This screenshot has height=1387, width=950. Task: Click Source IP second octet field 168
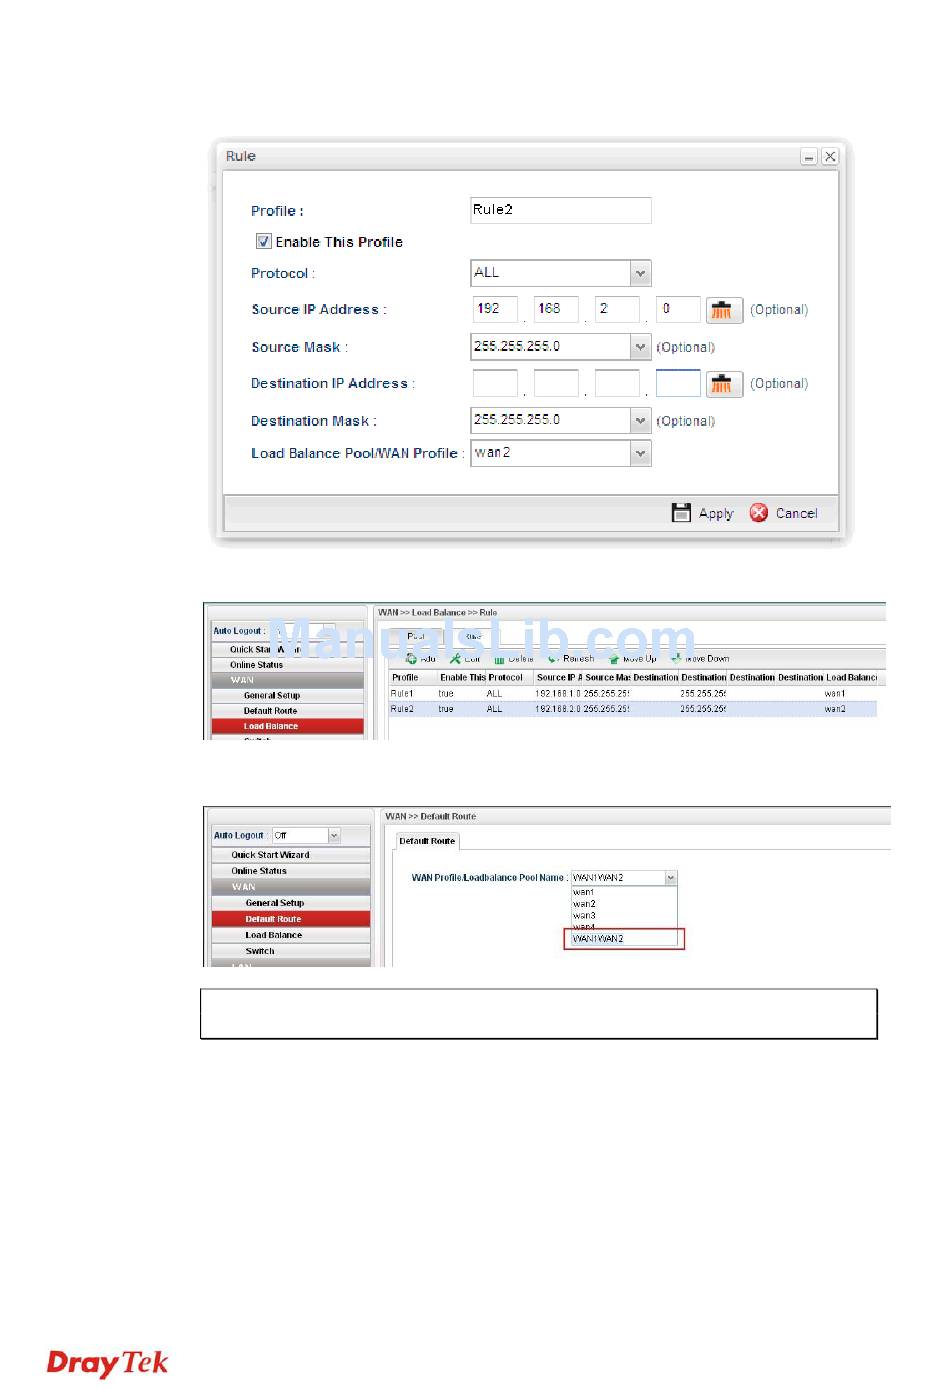(x=556, y=309)
